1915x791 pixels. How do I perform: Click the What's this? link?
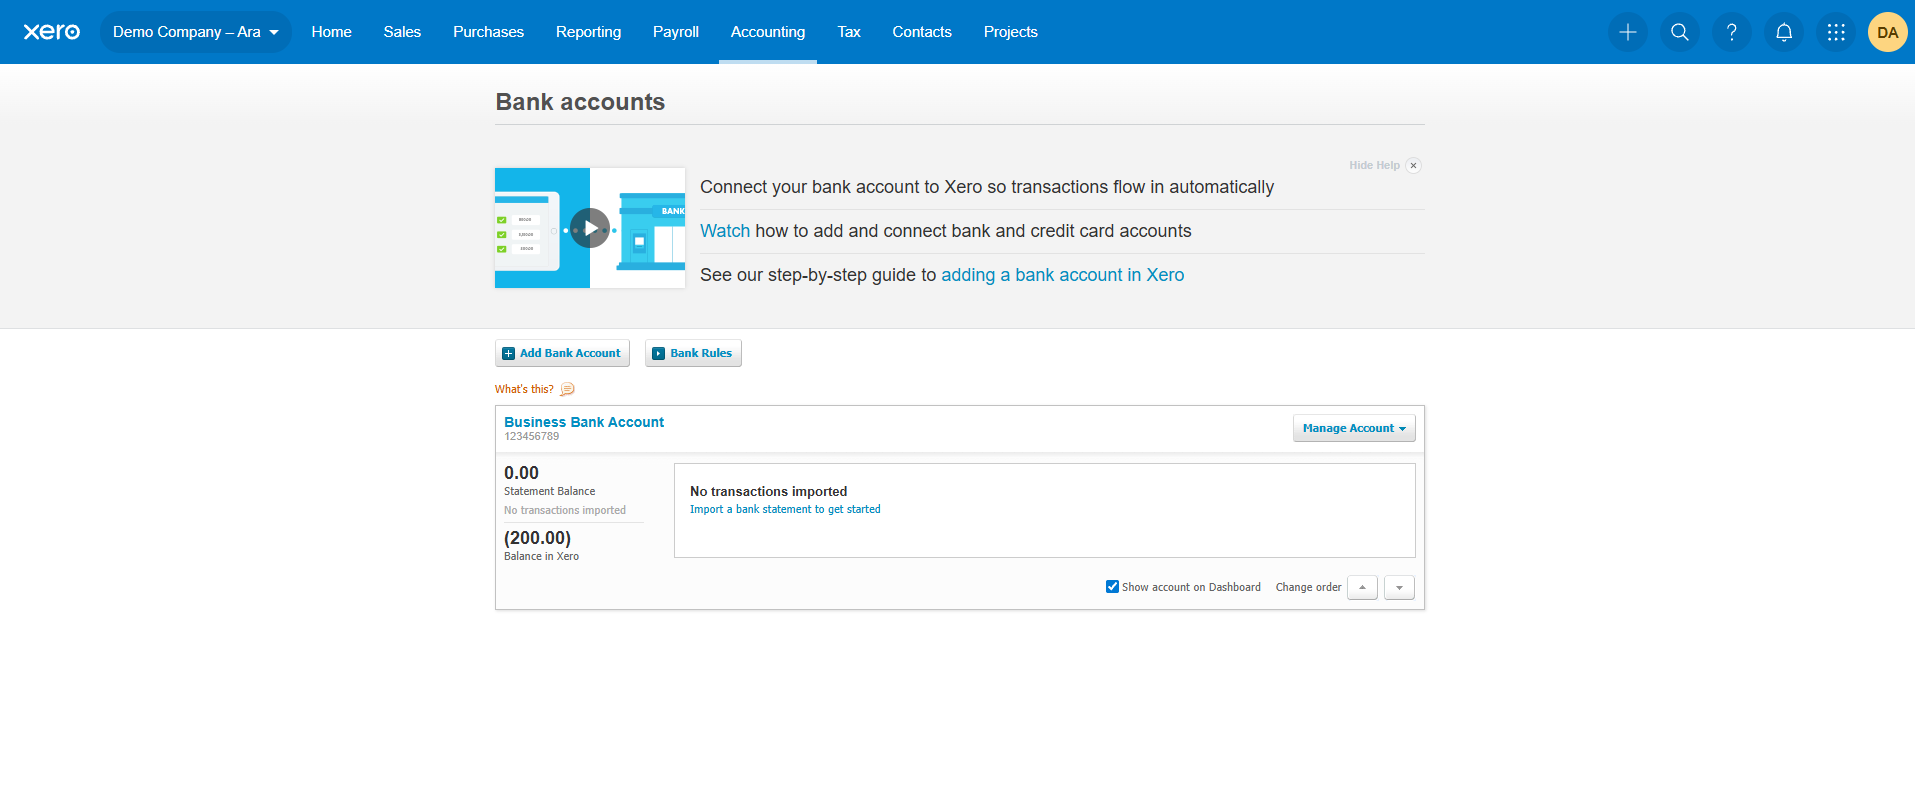pyautogui.click(x=524, y=389)
